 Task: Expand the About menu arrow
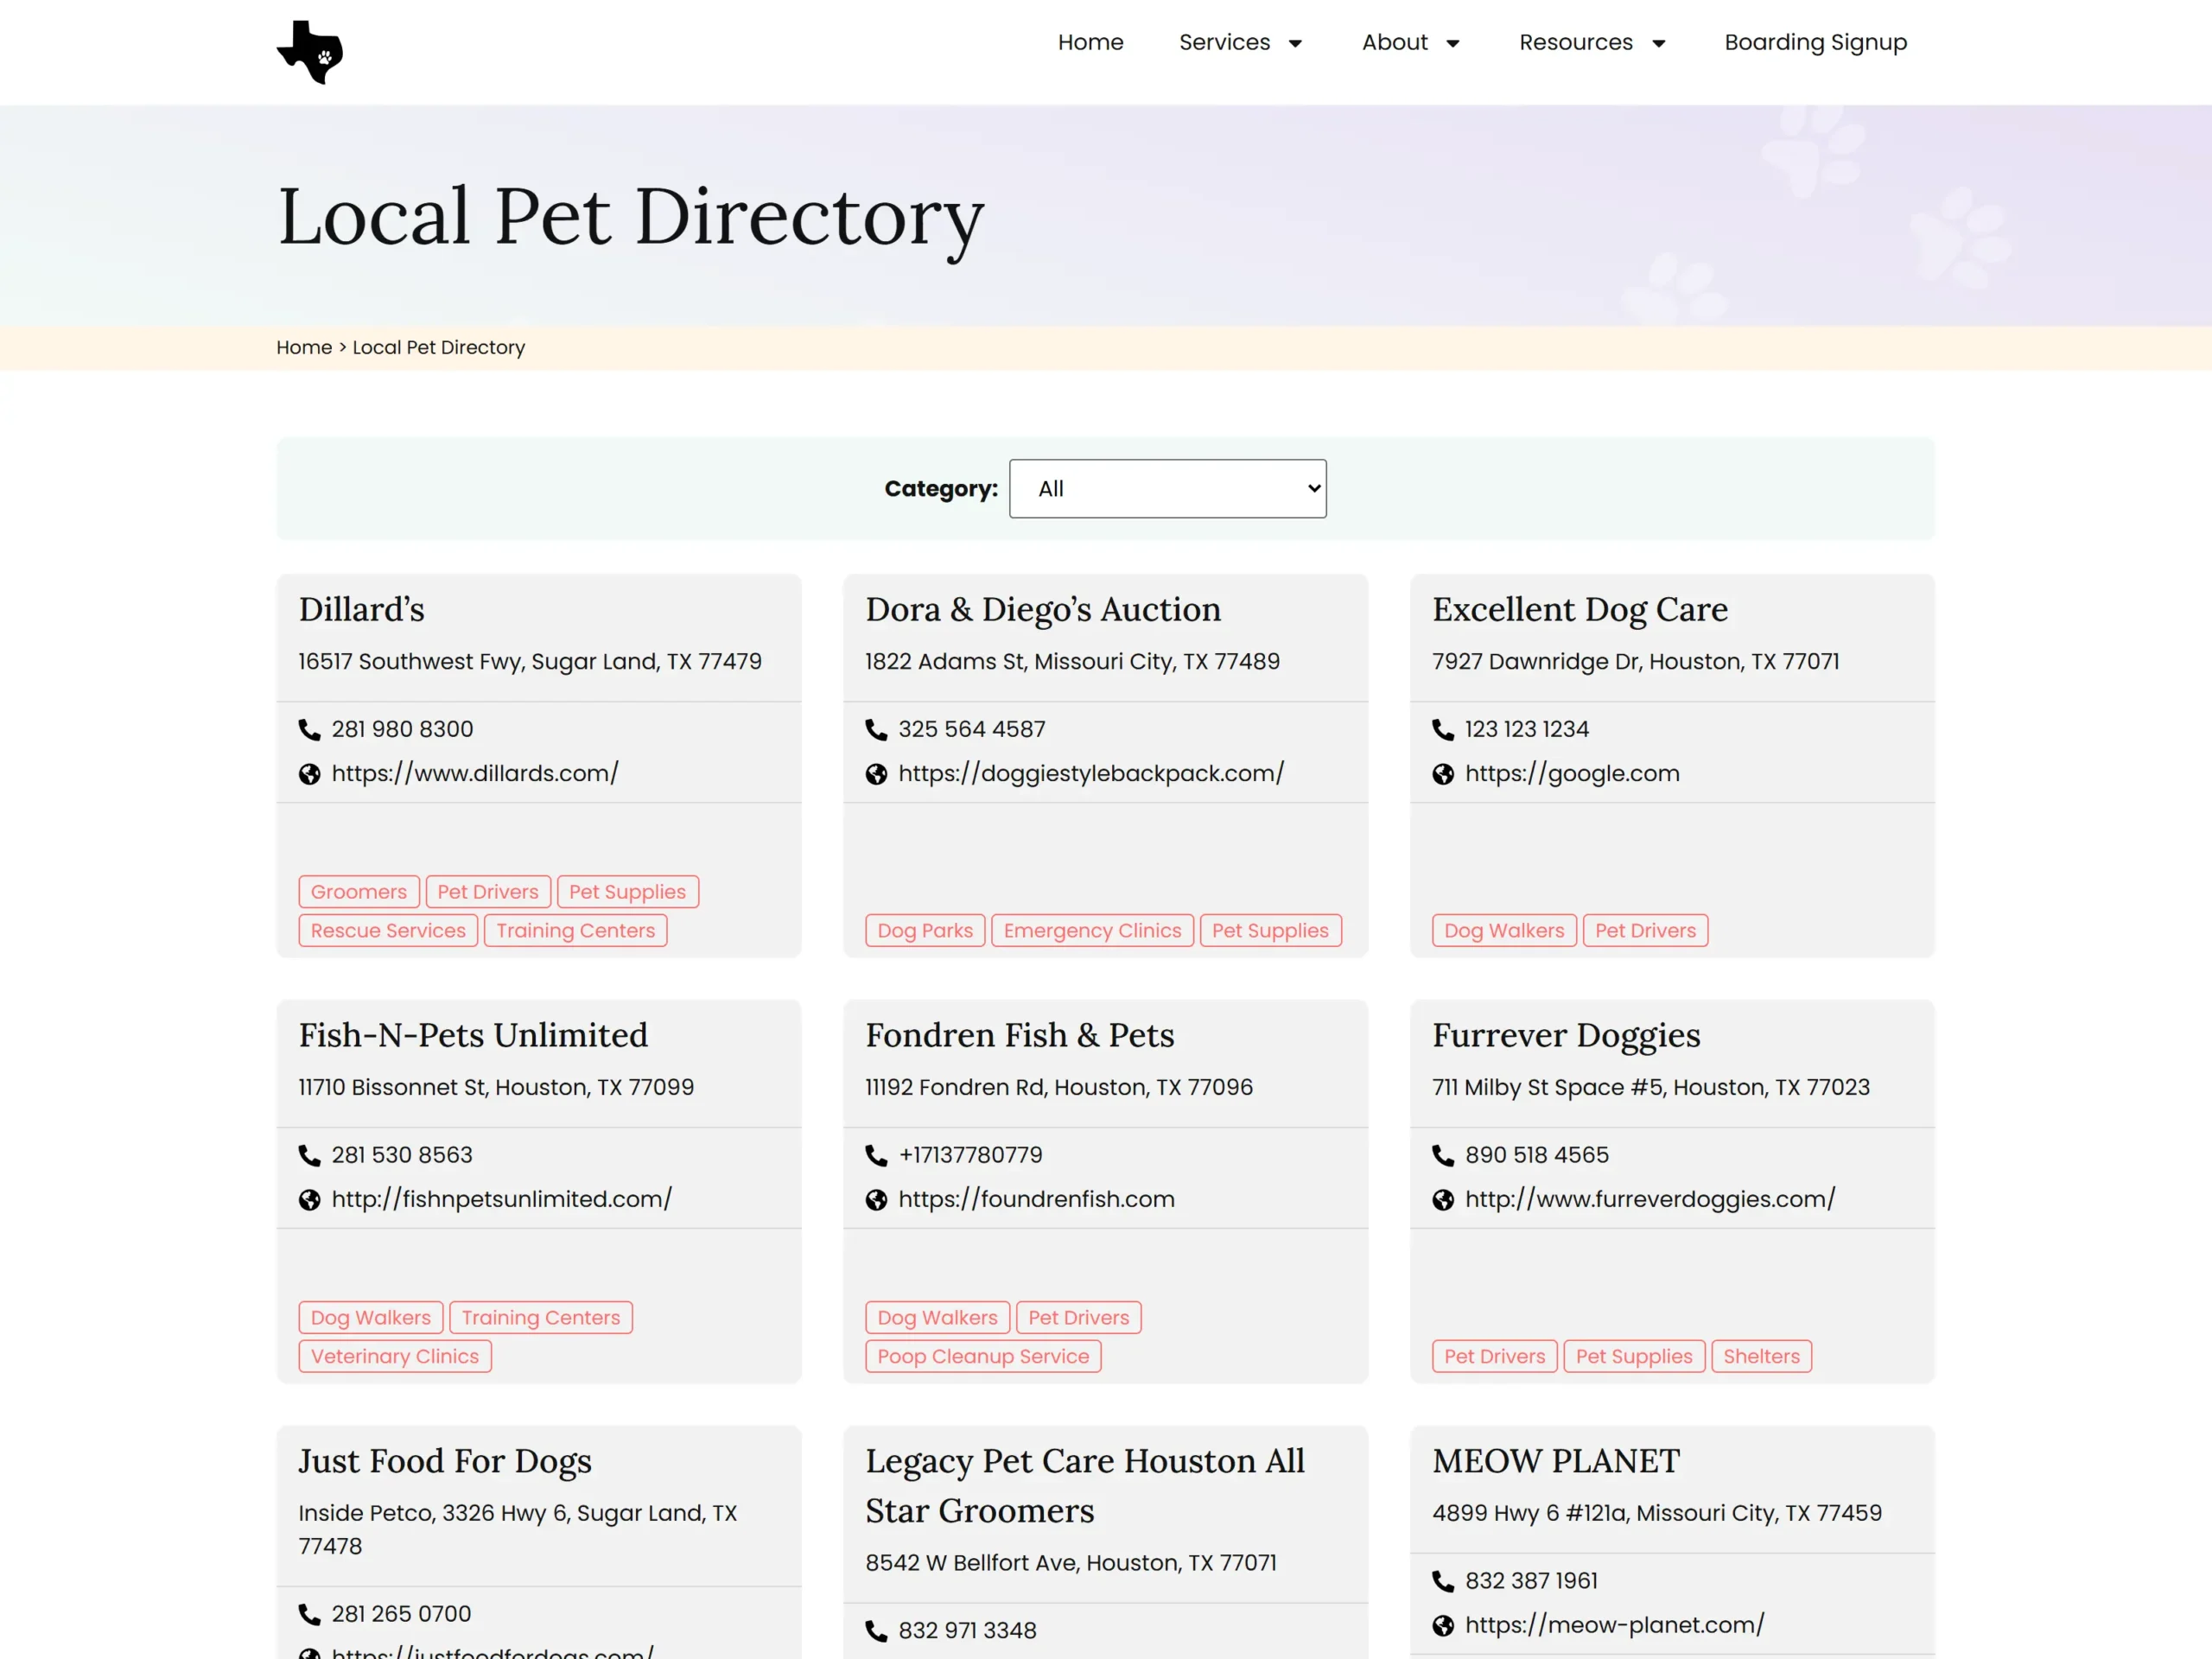tap(1453, 43)
